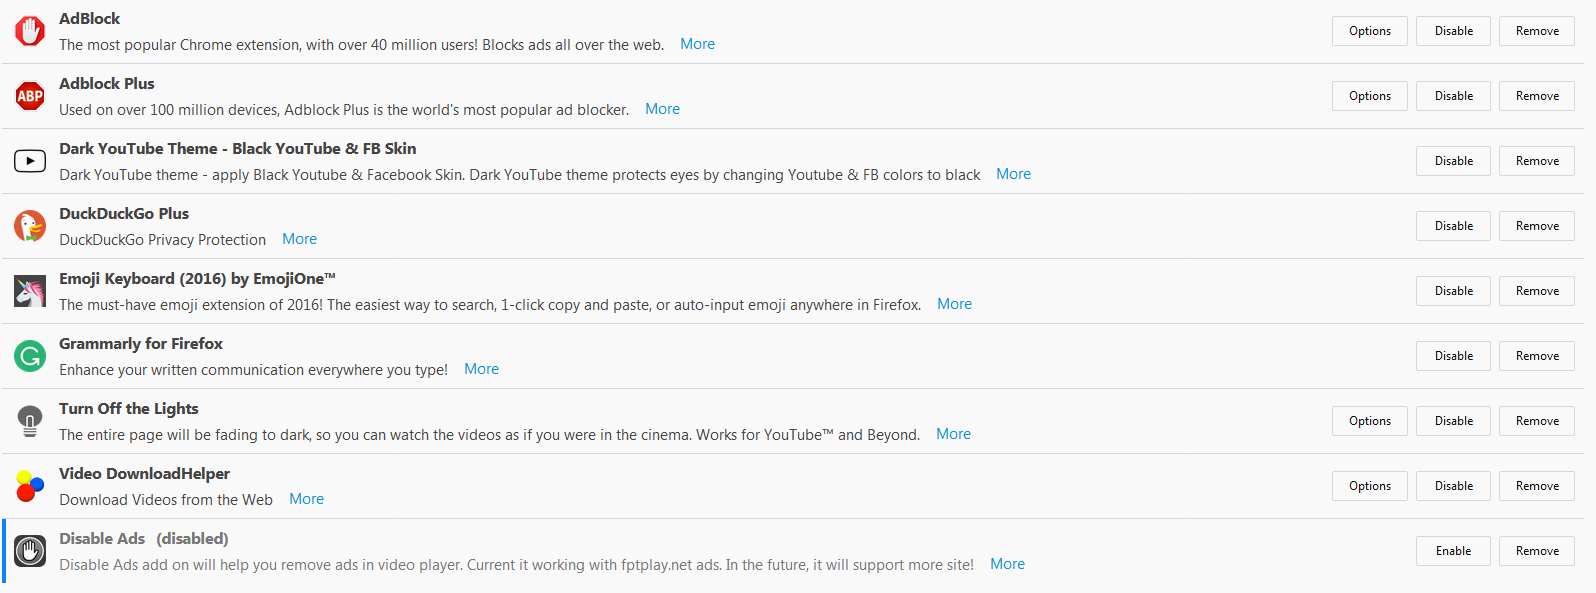Disable the DuckDuckGo Plus extension
The image size is (1596, 593).
coord(1453,226)
